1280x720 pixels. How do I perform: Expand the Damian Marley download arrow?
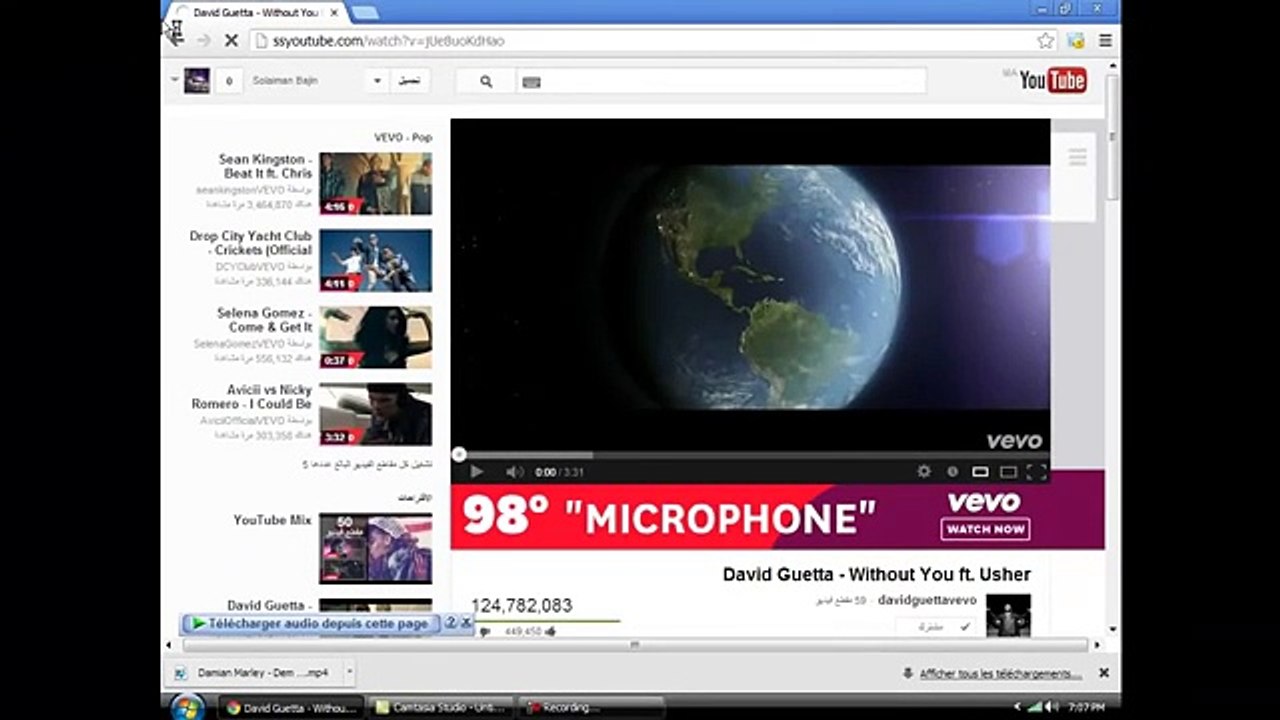tap(349, 673)
